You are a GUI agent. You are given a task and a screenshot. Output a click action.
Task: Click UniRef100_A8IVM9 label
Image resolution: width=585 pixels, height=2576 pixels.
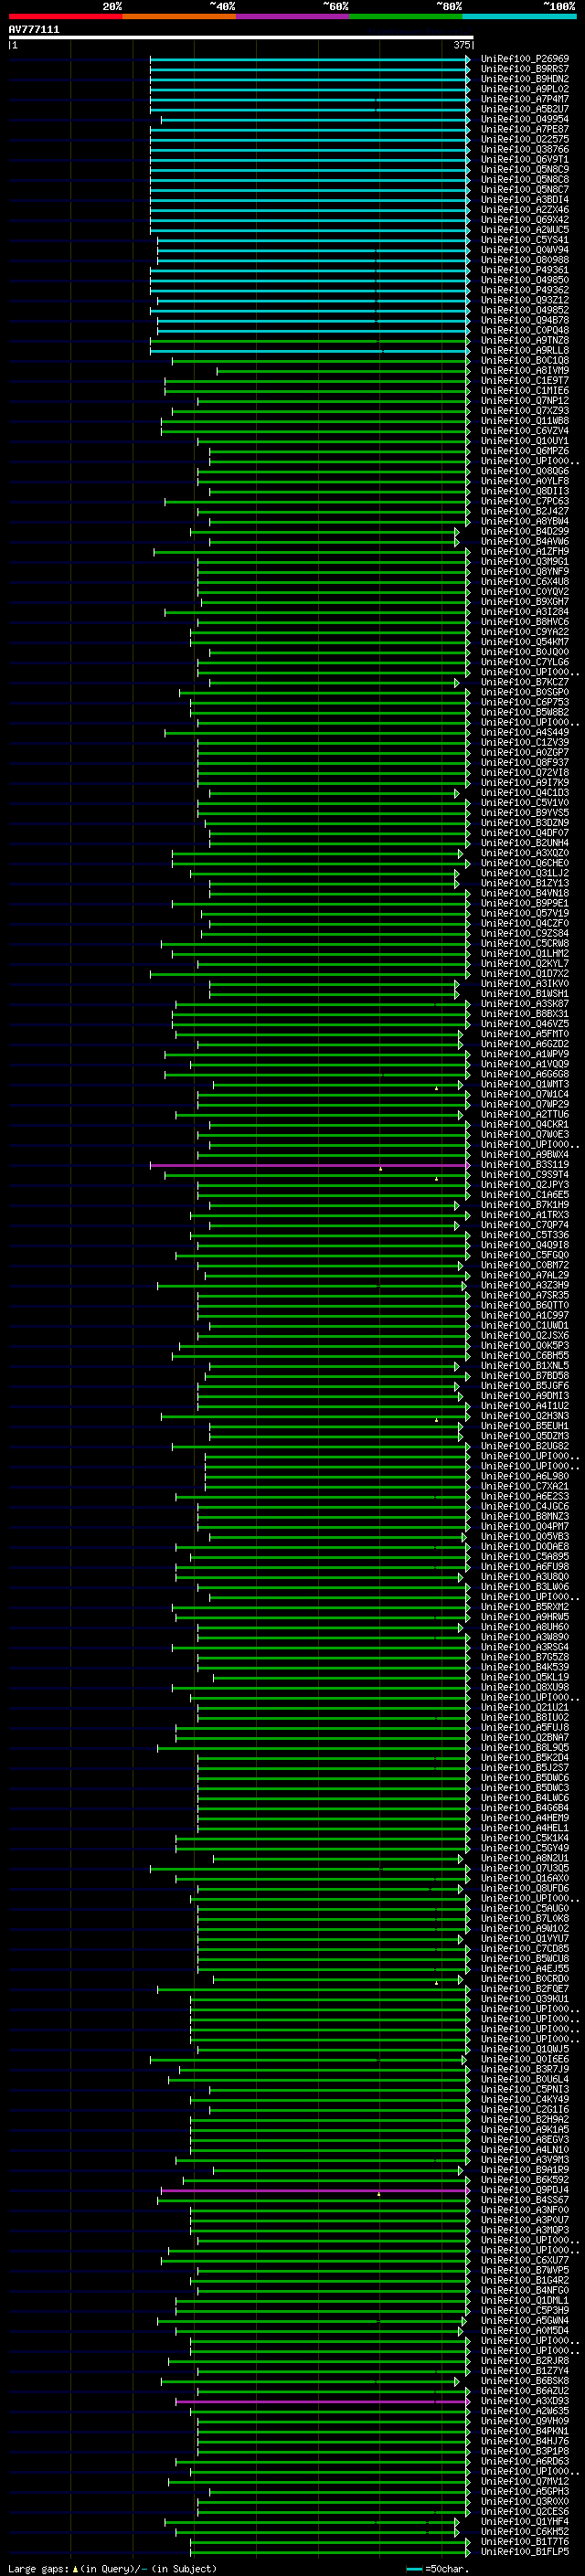tap(525, 370)
